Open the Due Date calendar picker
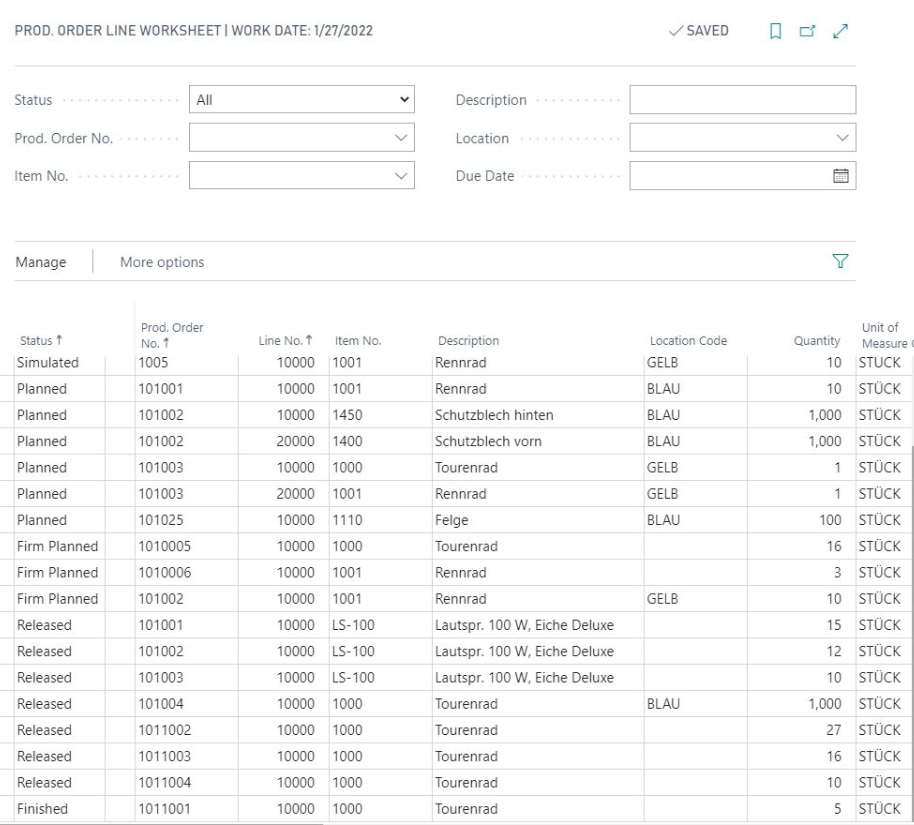 (x=841, y=175)
